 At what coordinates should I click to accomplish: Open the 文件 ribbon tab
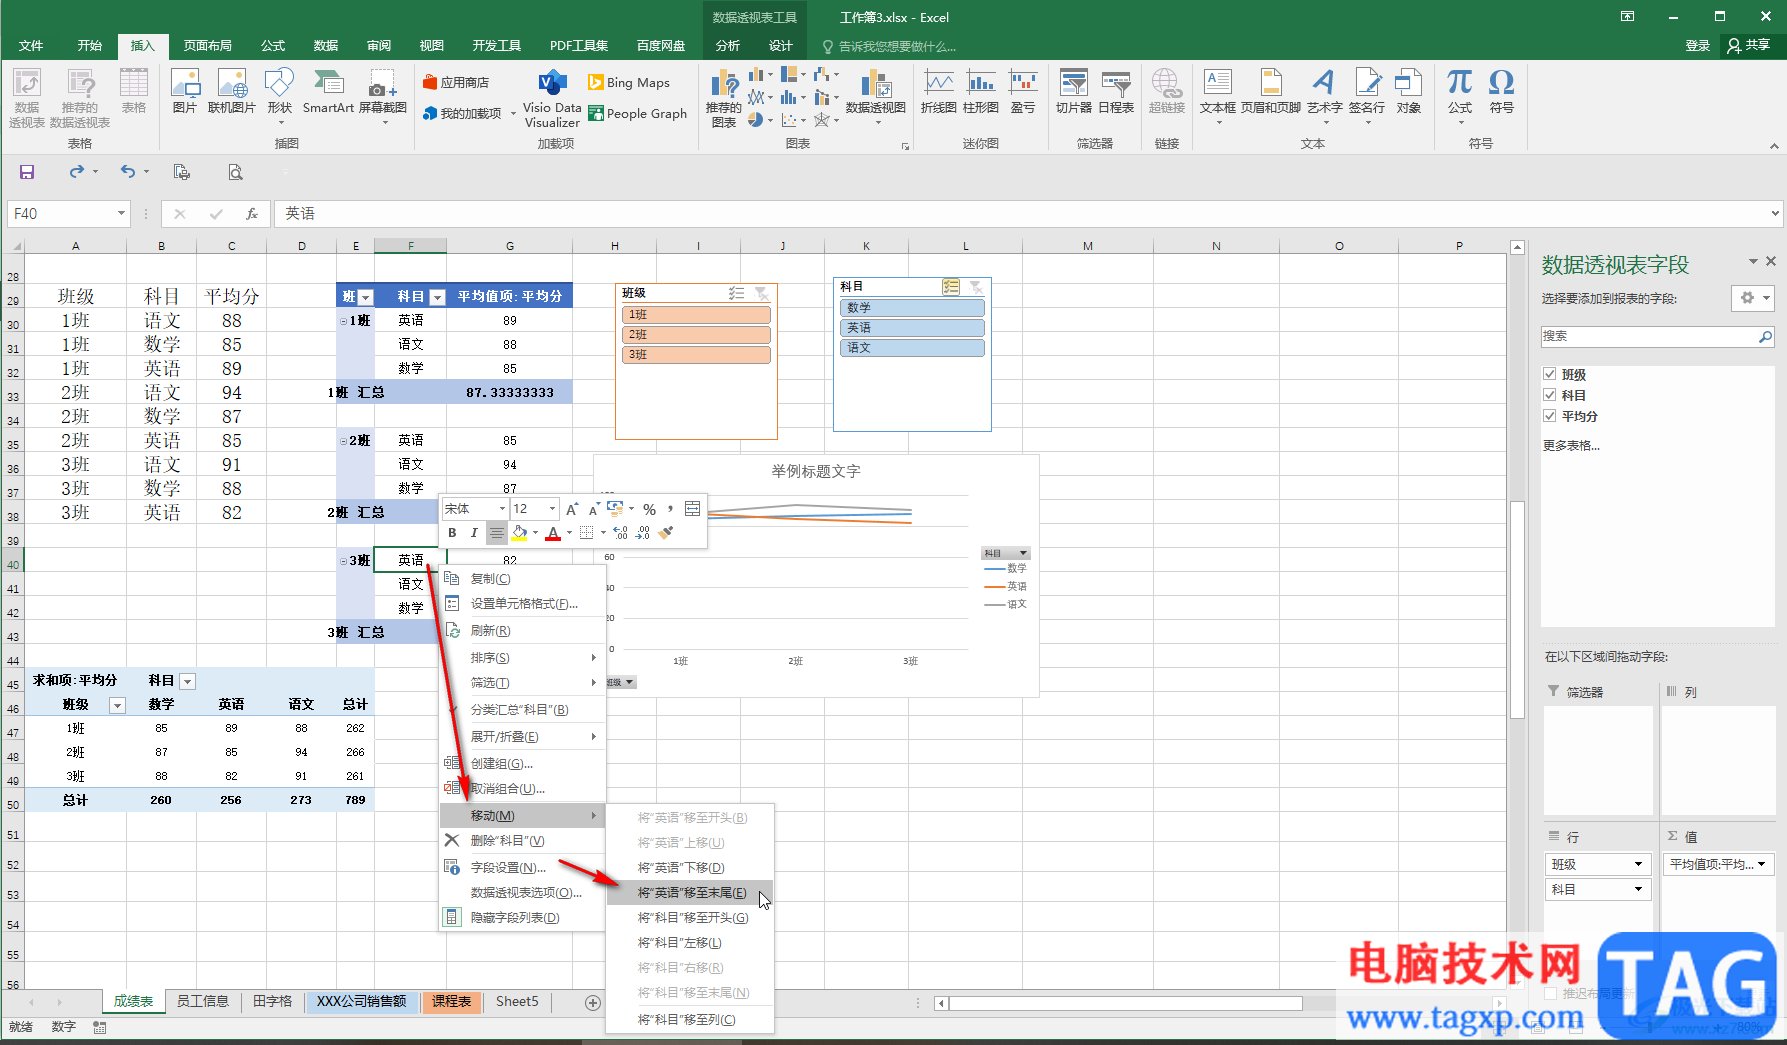click(x=31, y=46)
